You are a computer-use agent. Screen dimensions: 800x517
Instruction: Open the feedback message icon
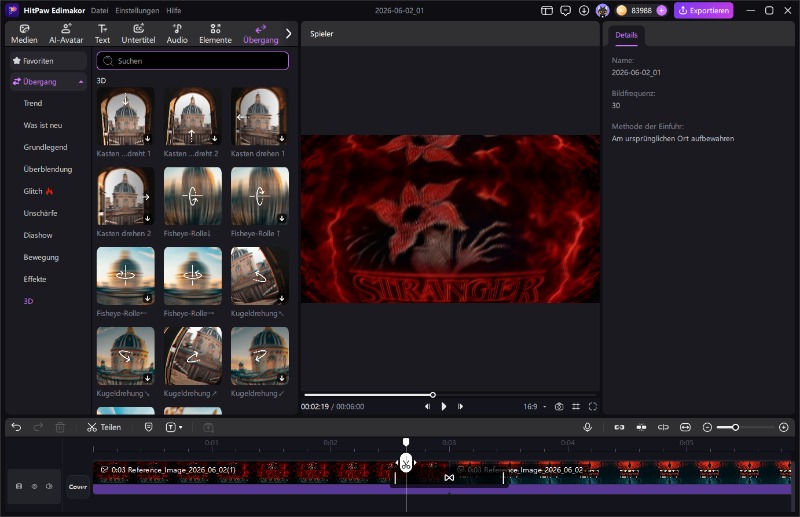[565, 10]
